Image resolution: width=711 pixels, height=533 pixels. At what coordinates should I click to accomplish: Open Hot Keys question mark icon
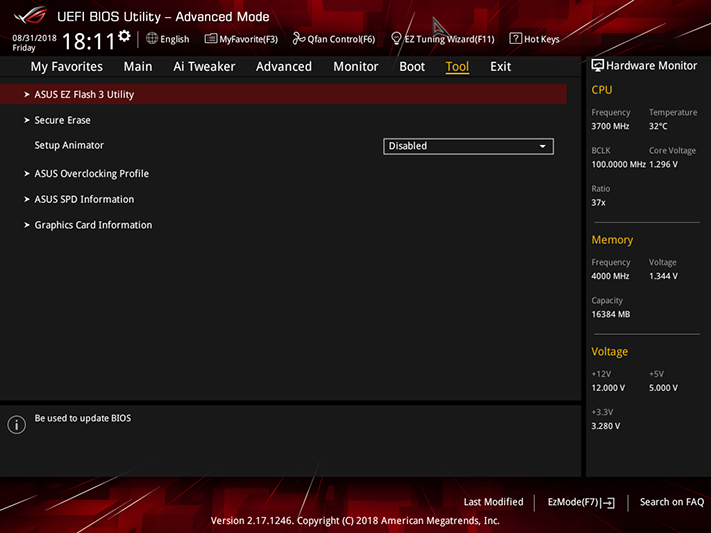(515, 39)
